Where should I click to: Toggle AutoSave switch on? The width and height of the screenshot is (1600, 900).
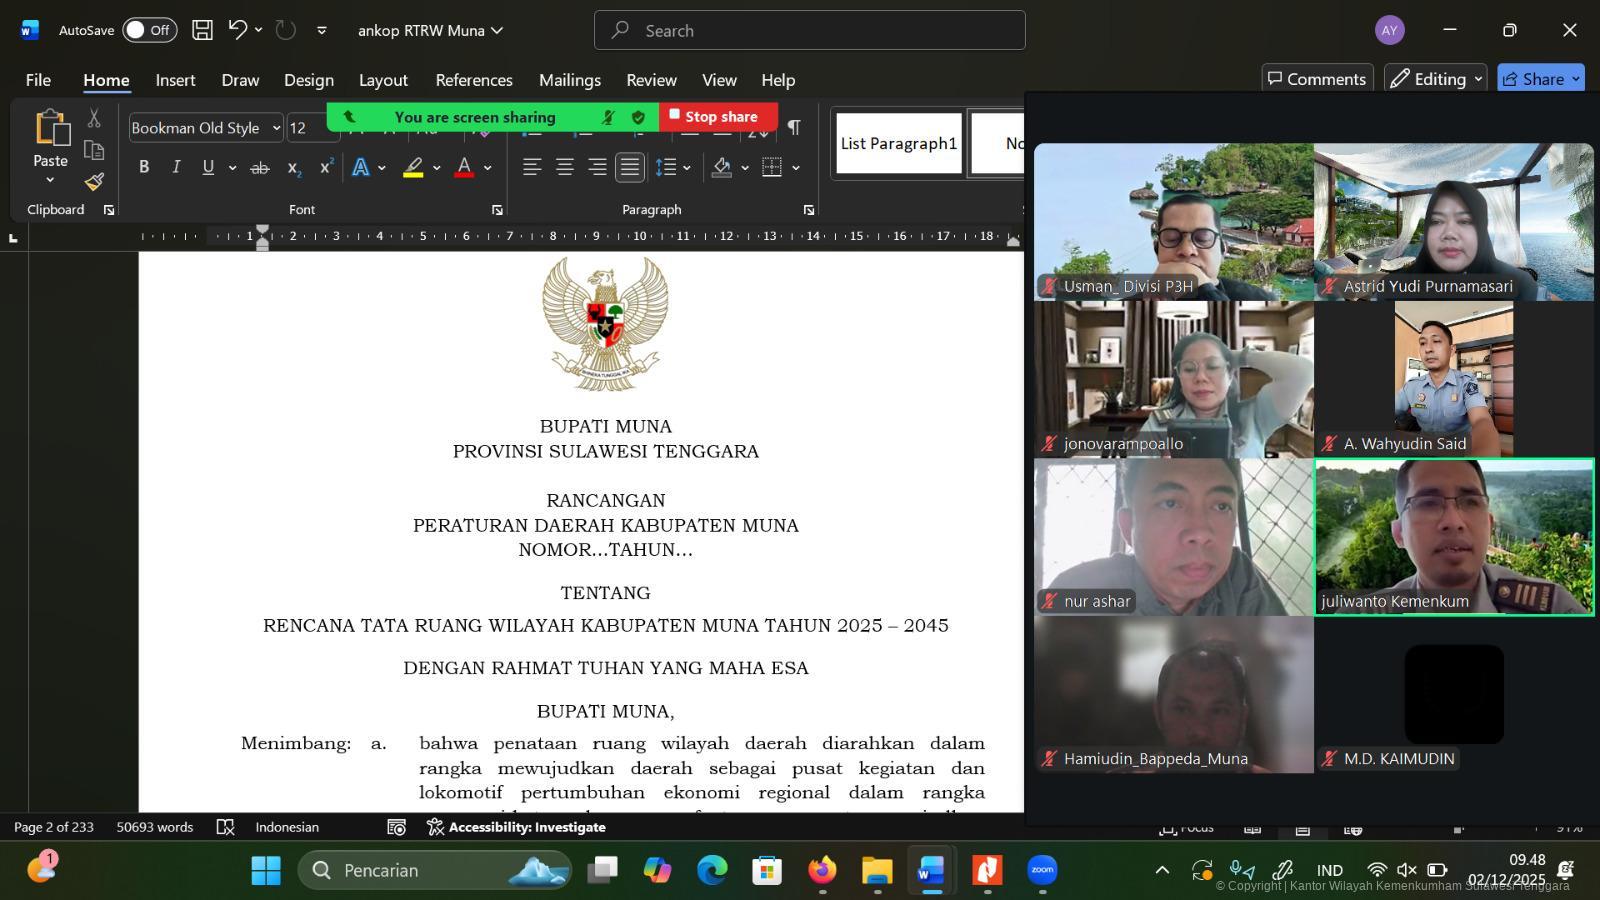coord(149,30)
